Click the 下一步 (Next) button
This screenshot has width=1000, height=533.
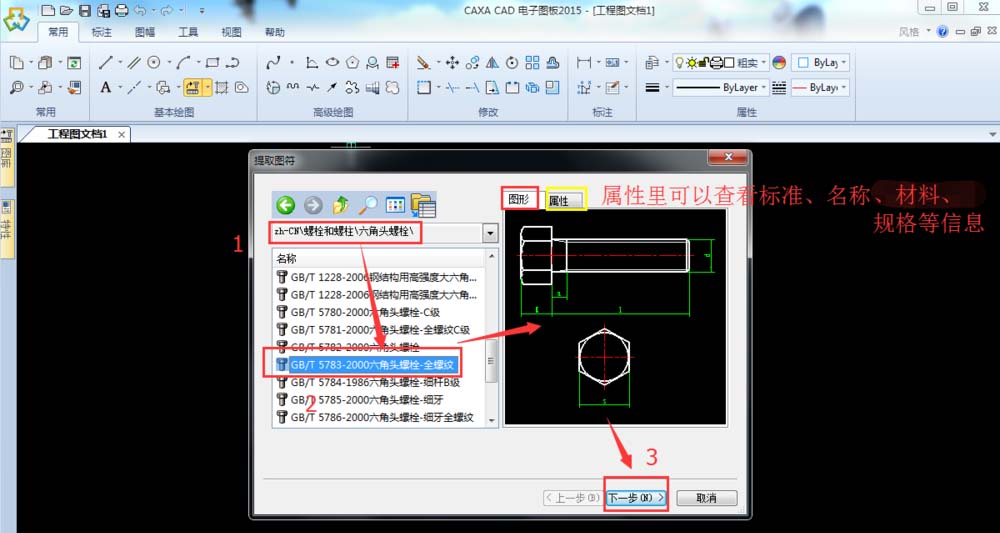635,497
